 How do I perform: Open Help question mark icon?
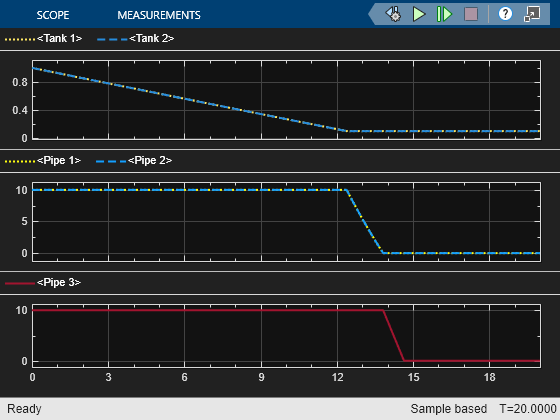click(505, 14)
